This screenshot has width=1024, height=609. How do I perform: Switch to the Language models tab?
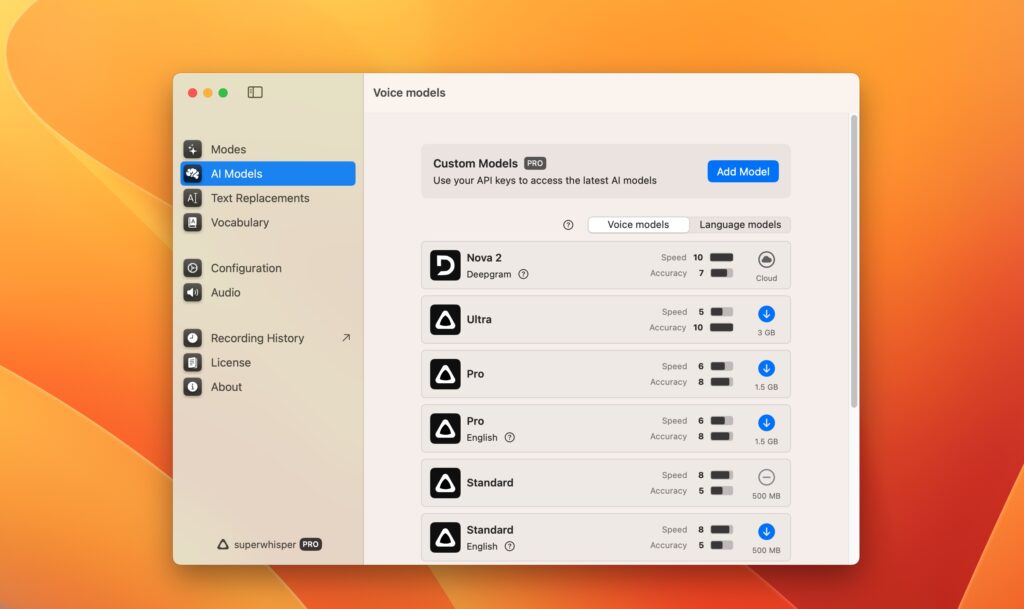(x=740, y=224)
